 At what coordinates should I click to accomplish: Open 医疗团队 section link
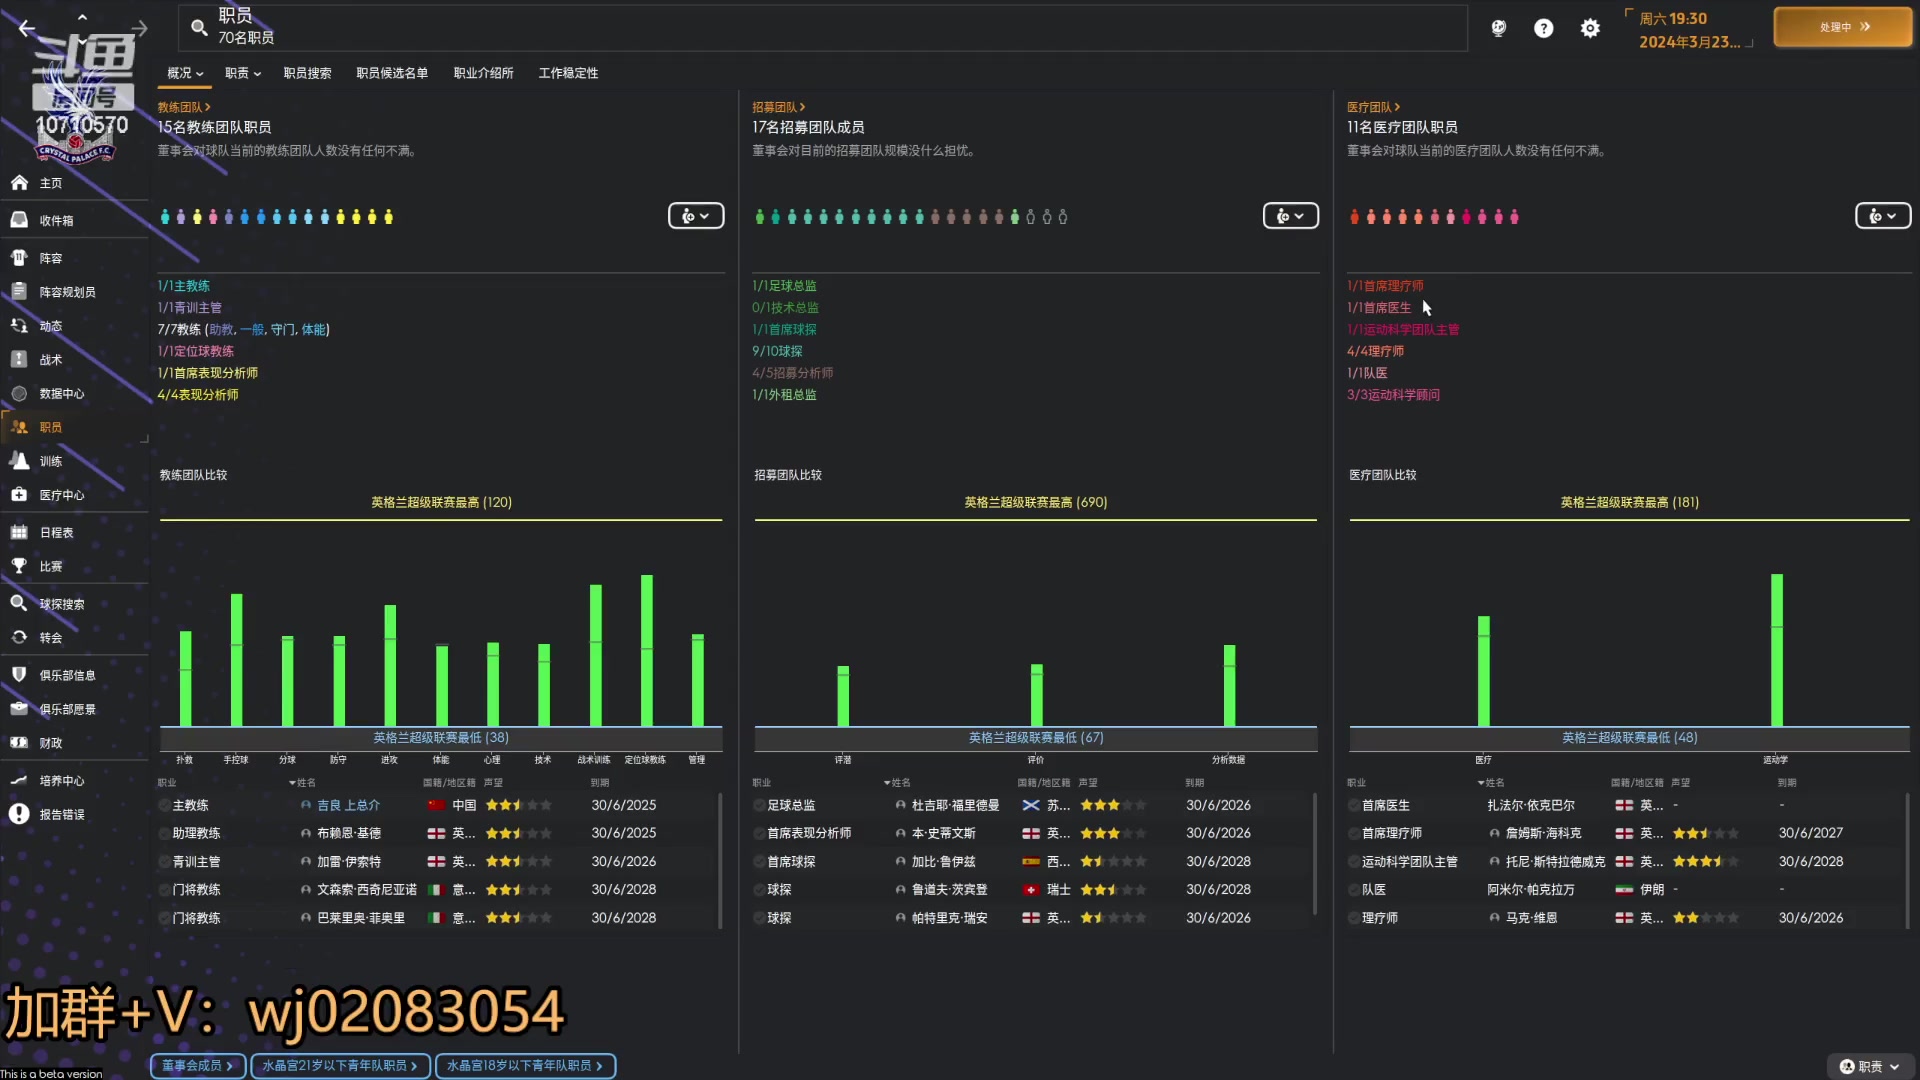click(x=1373, y=107)
